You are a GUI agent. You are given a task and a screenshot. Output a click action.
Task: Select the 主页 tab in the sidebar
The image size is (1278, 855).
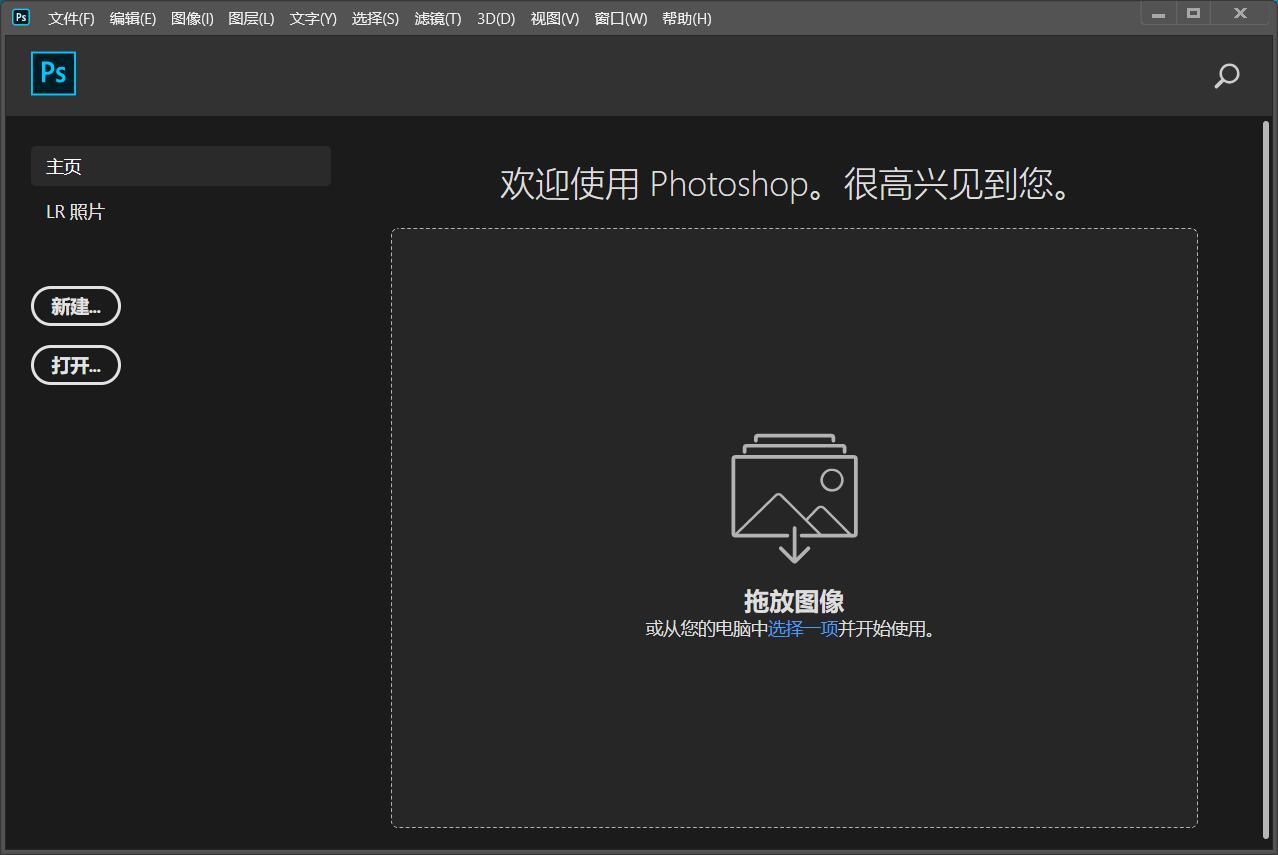click(x=180, y=166)
